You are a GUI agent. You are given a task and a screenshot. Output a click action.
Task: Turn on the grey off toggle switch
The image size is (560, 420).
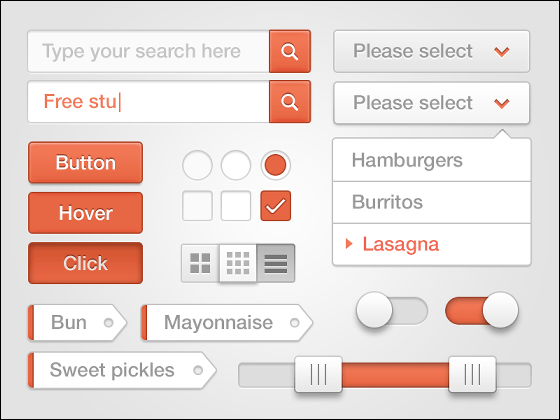click(392, 310)
